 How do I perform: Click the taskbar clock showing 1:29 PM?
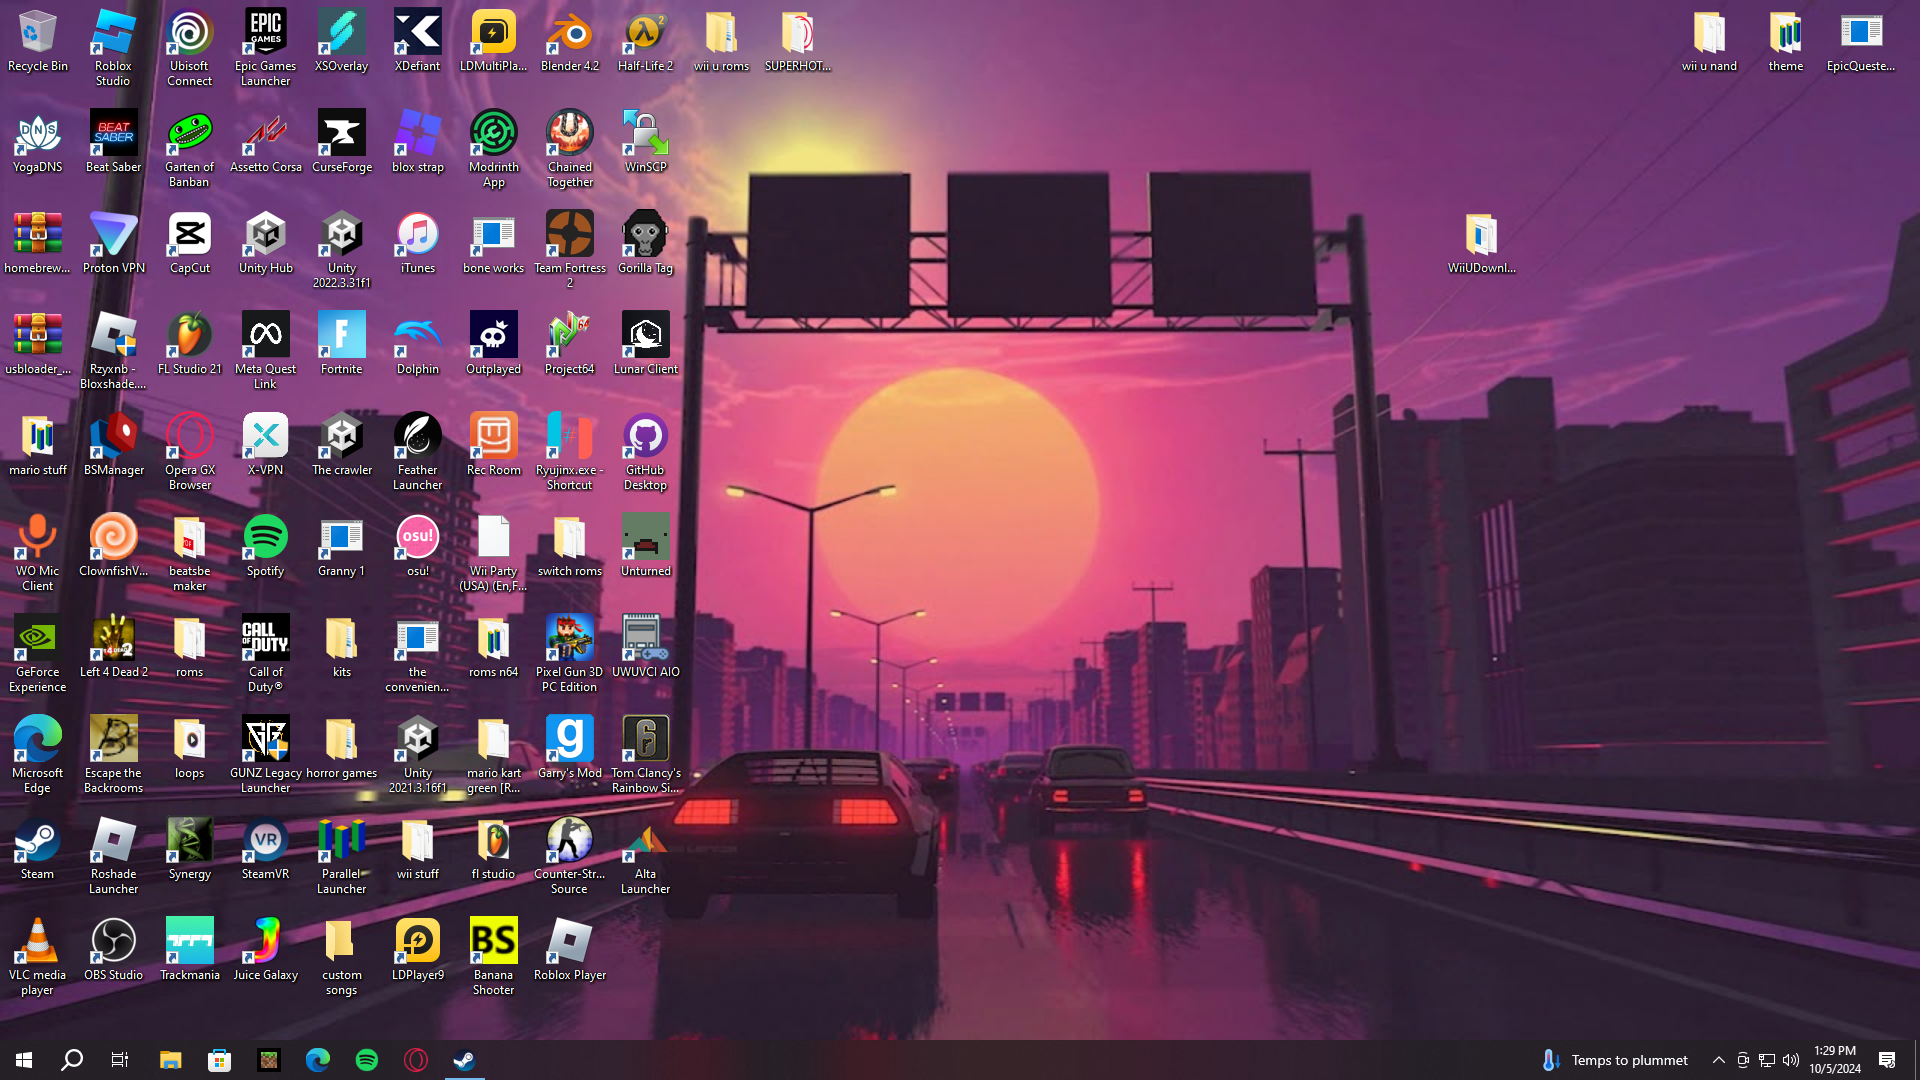coord(1834,1060)
